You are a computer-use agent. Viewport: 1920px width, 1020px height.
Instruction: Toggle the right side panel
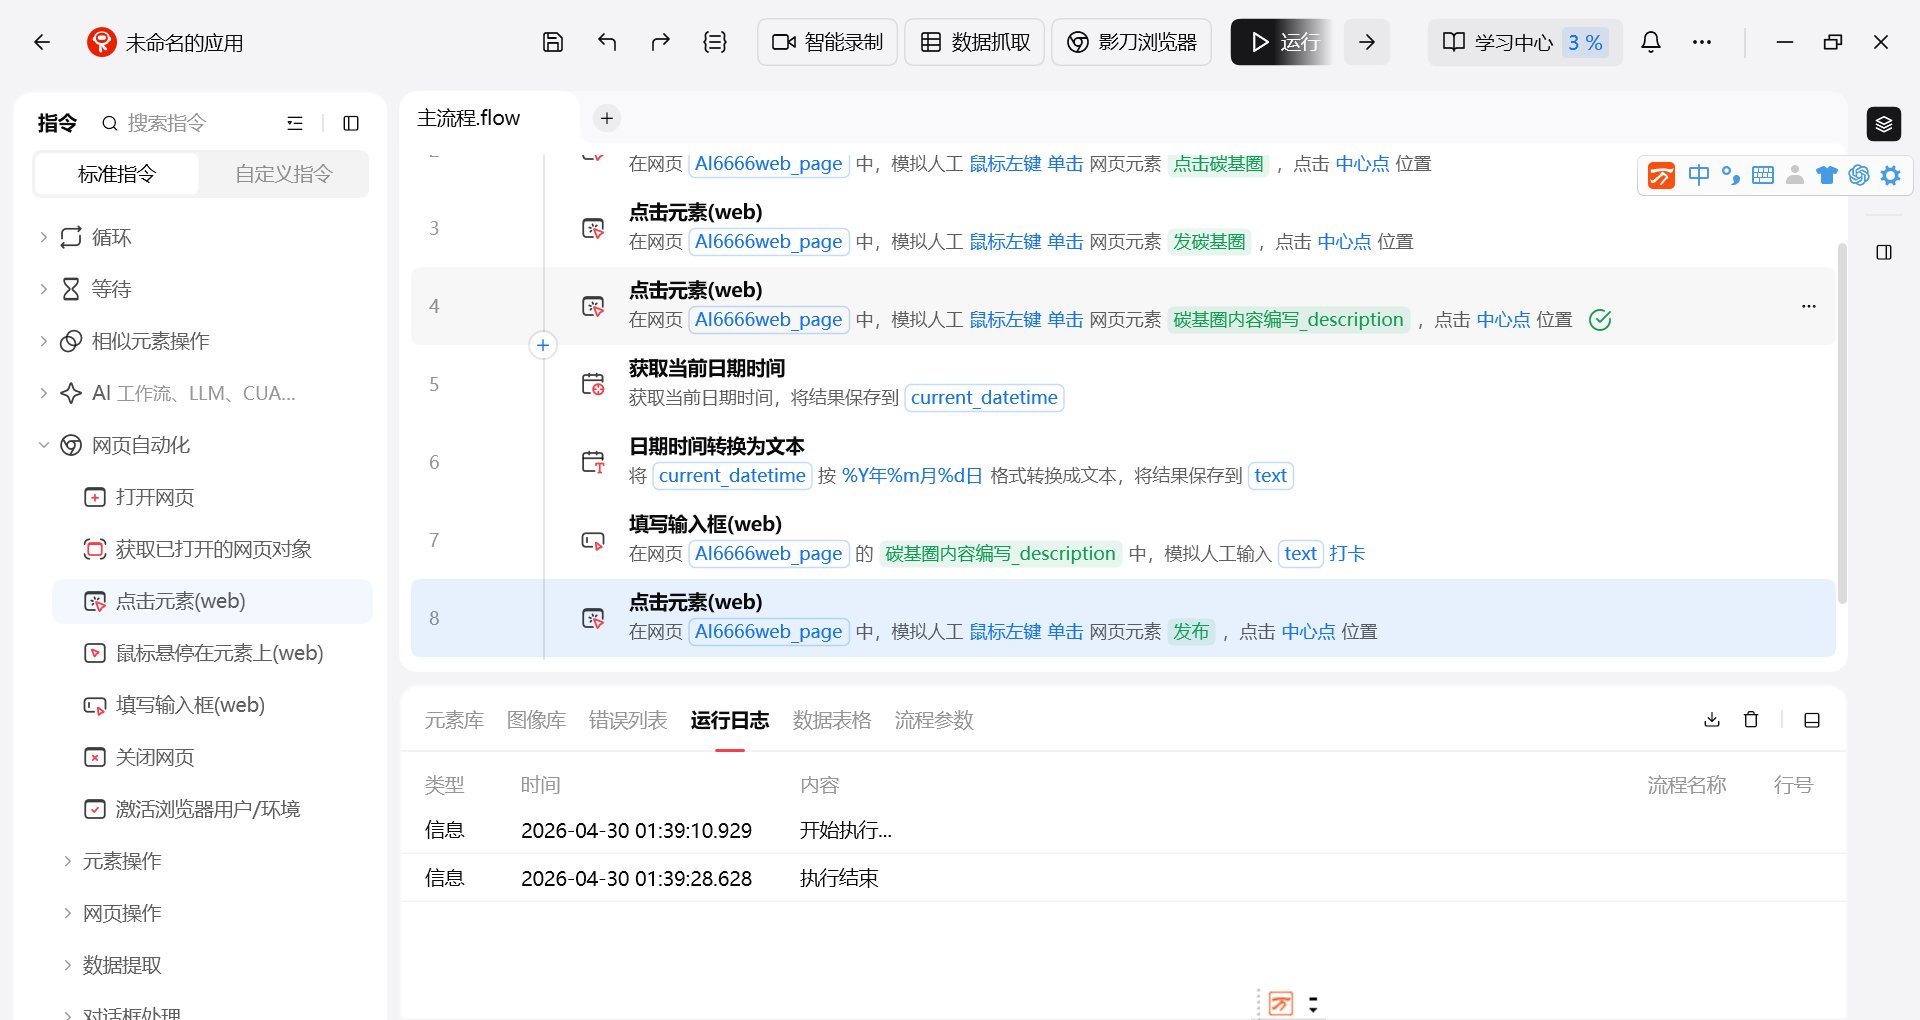tap(1884, 252)
